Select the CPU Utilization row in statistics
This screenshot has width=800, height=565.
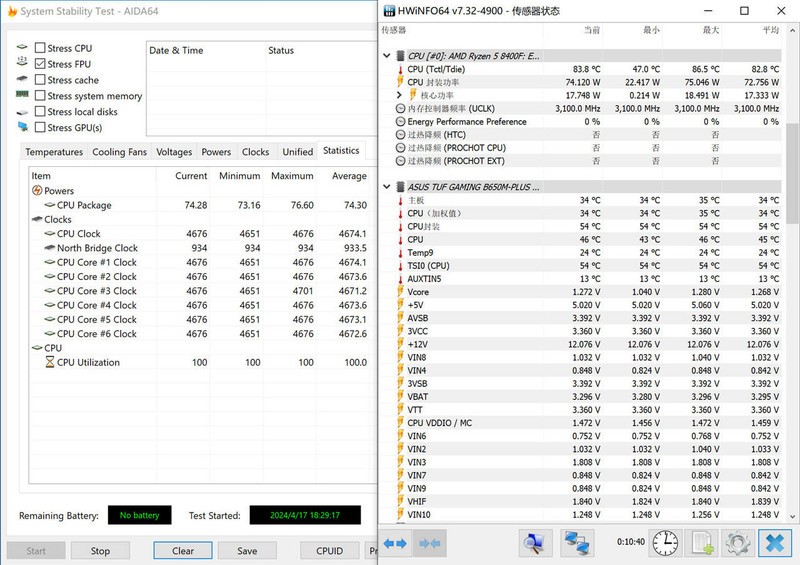[x=199, y=362]
